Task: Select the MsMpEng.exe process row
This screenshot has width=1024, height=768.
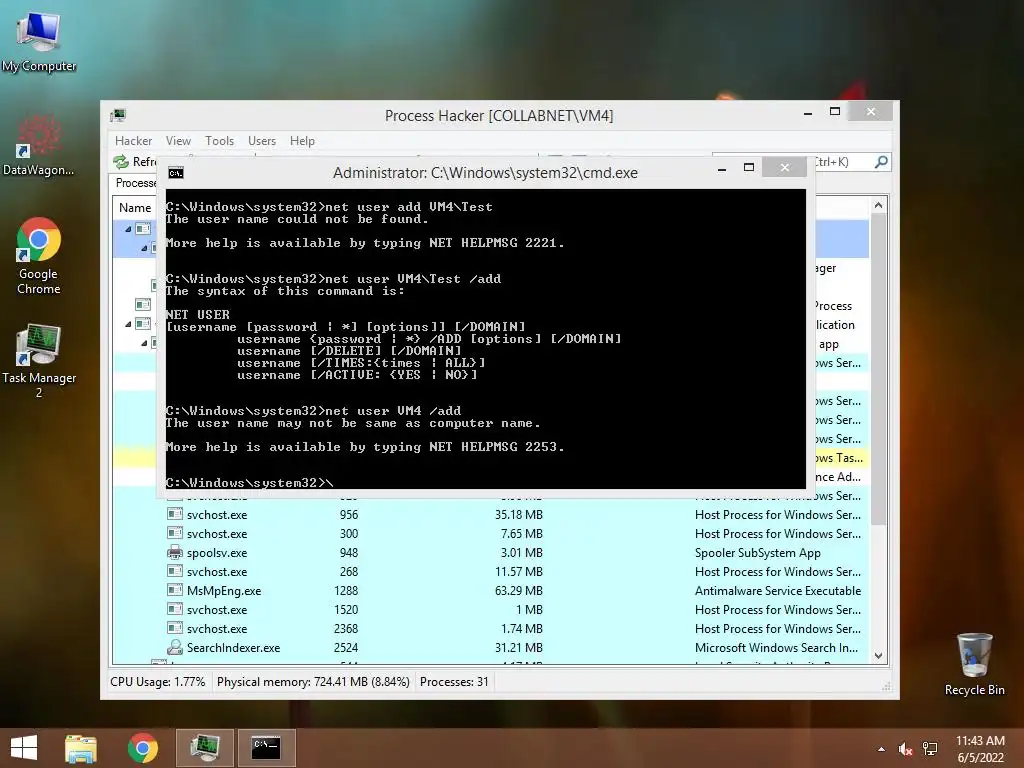Action: coord(490,590)
